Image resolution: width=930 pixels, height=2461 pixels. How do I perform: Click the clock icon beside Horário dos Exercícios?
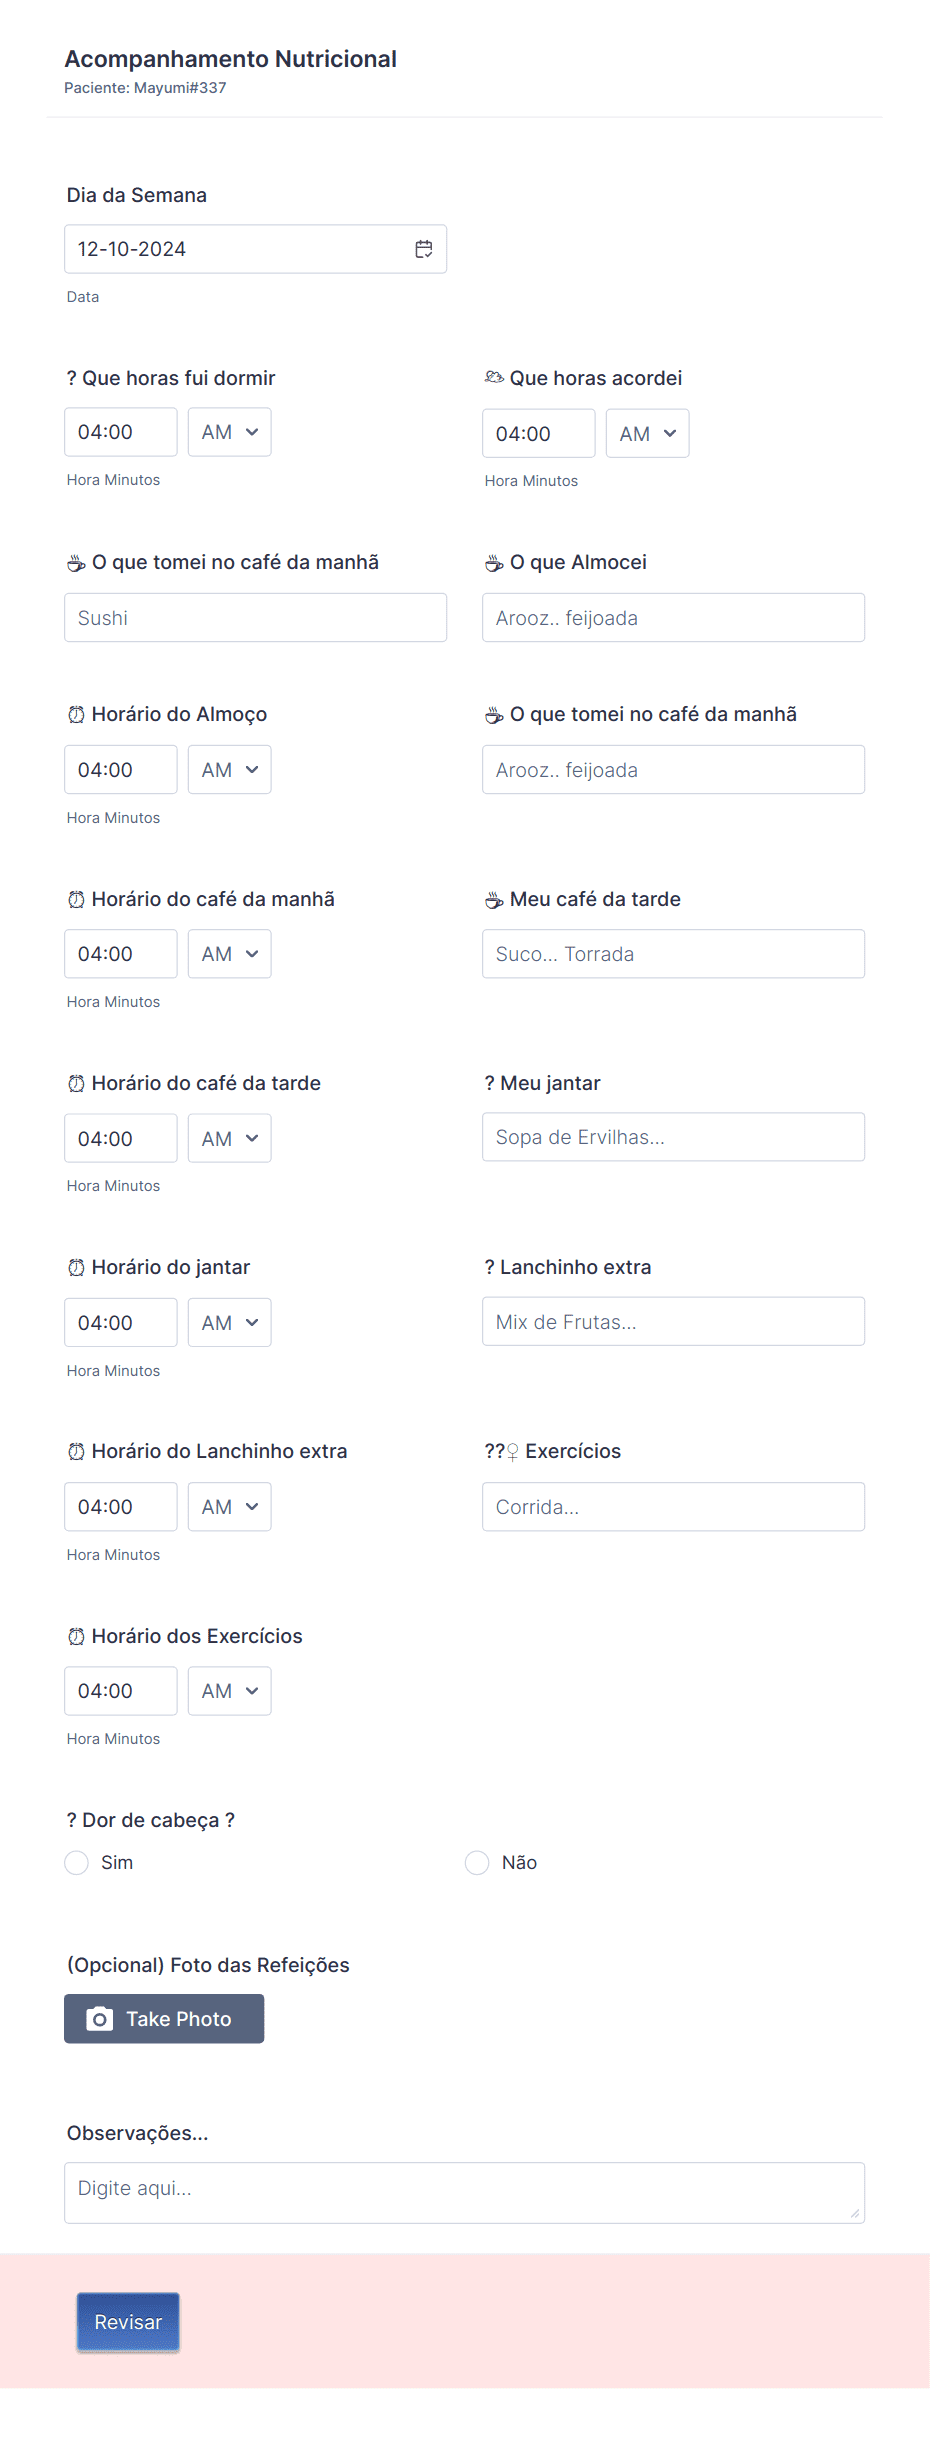76,1636
